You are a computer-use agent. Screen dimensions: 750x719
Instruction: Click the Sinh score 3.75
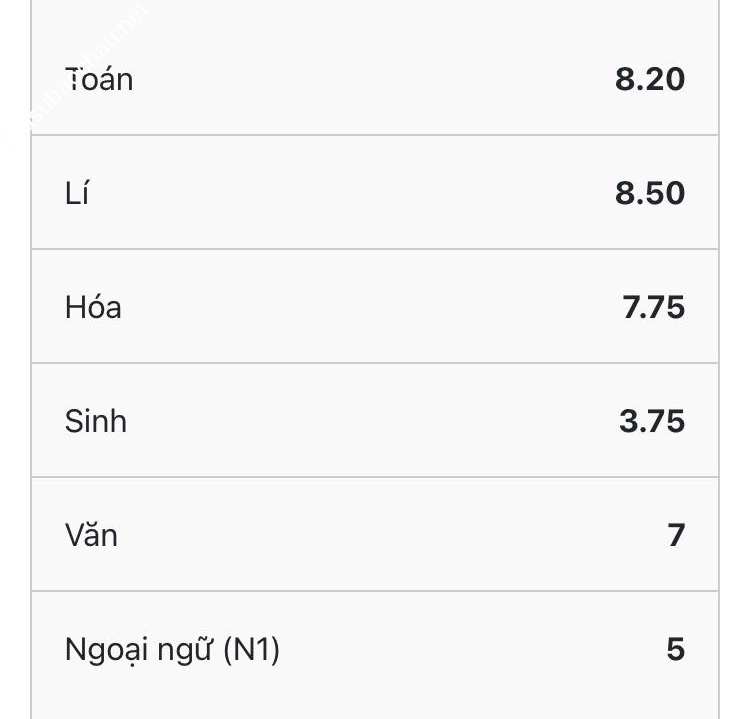point(652,421)
